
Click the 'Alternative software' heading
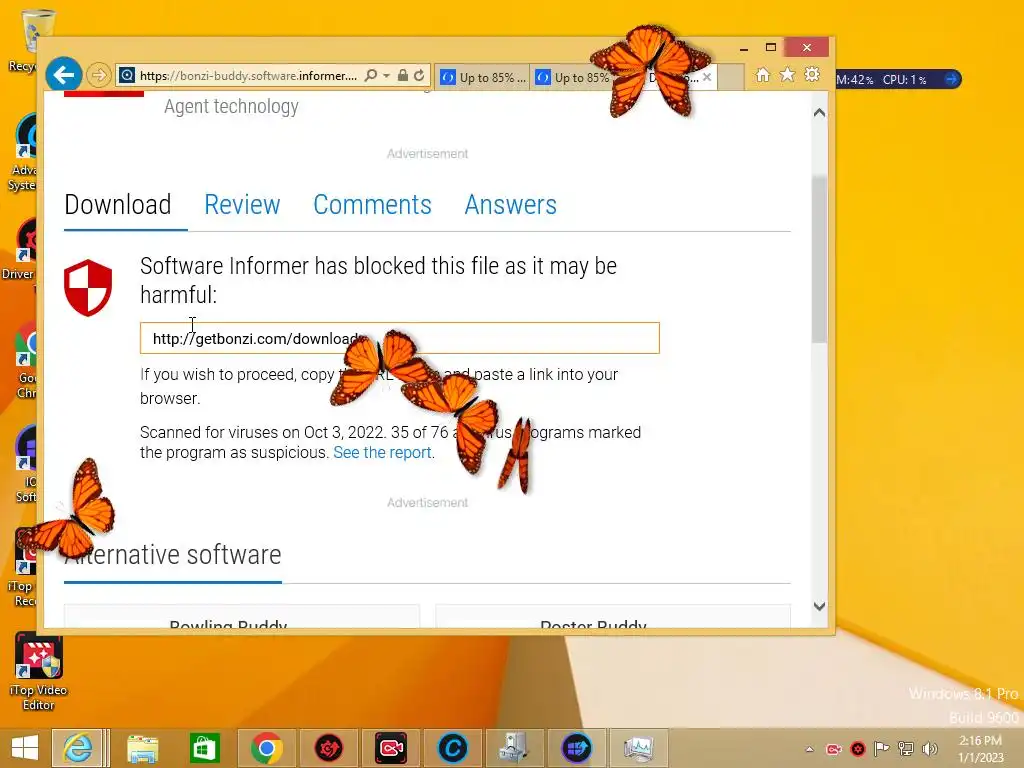(173, 554)
